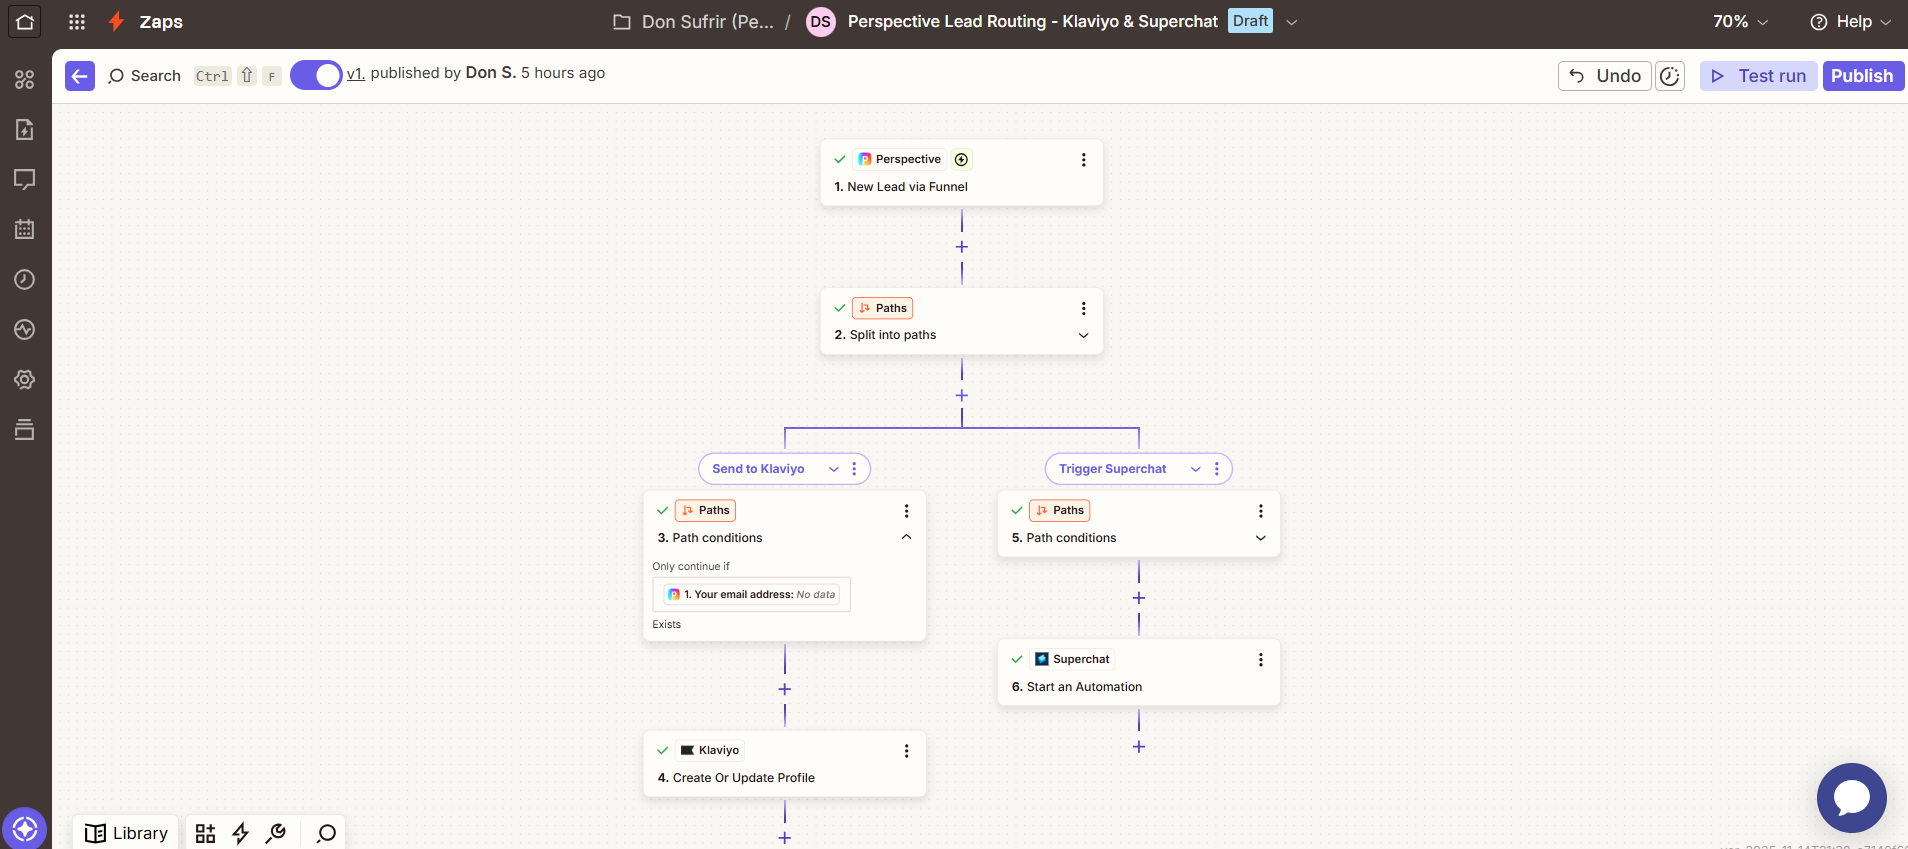
Task: Open three-dot menu on Klaviyo step
Action: coord(906,751)
